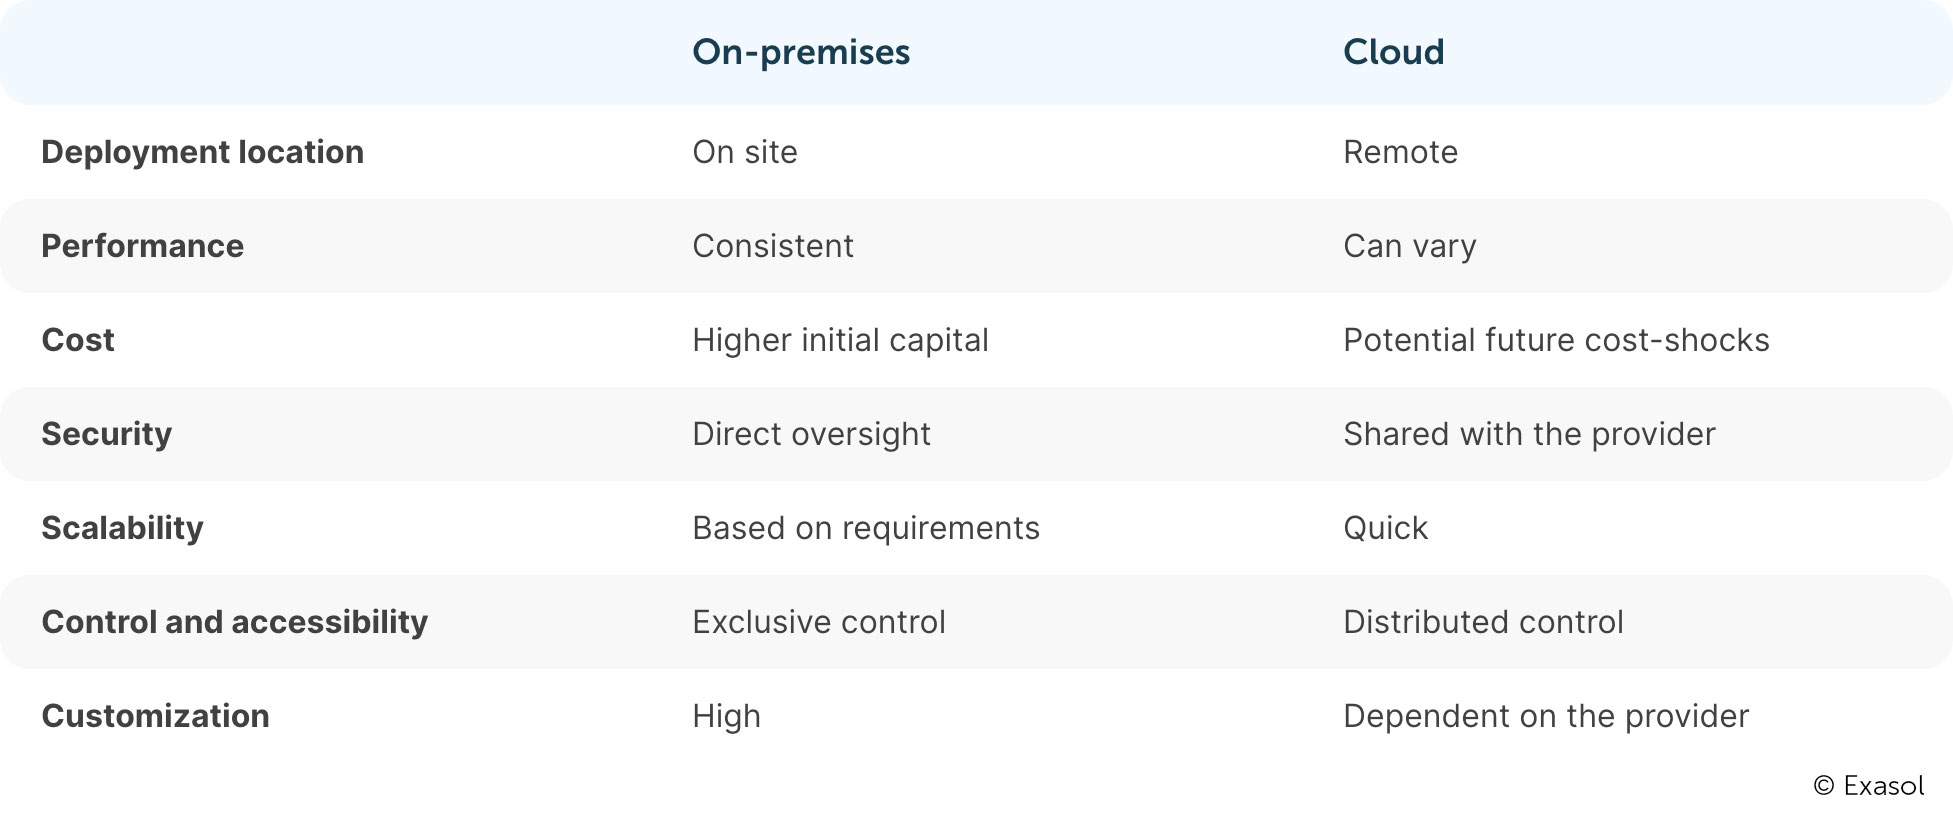Click the On site cell
The height and width of the screenshot is (820, 1953).
click(745, 152)
